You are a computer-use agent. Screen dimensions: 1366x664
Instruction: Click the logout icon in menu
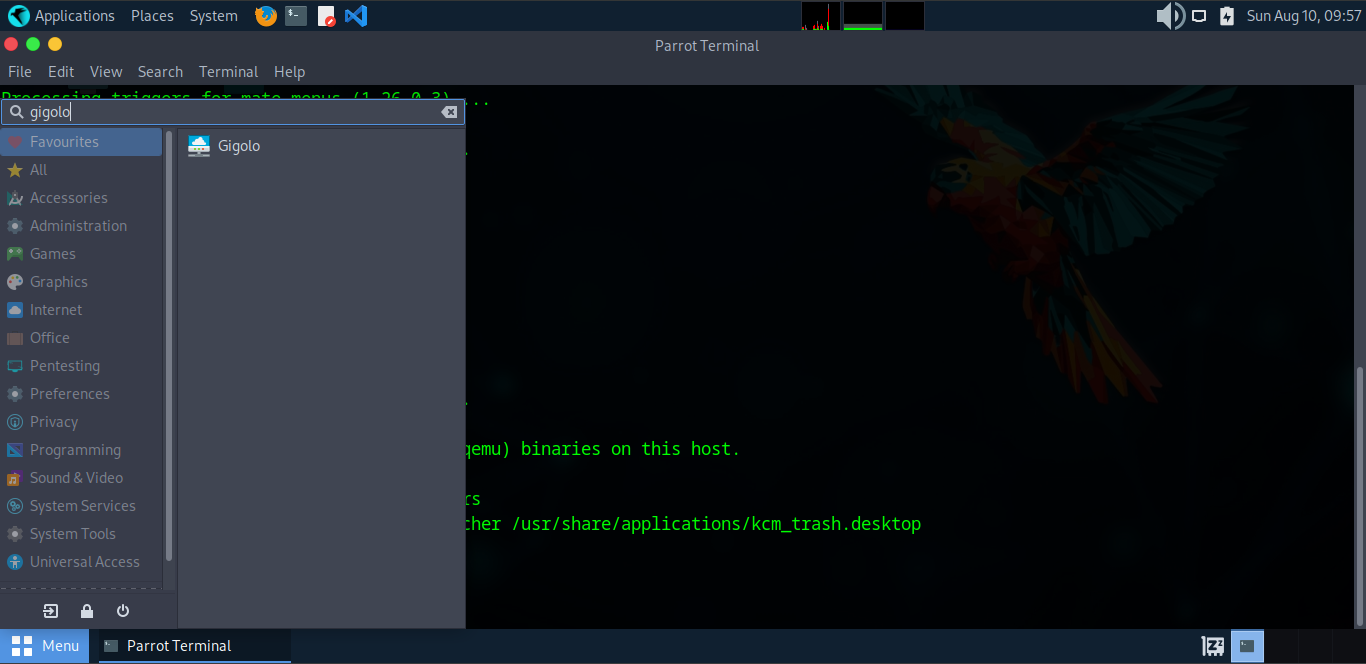point(51,611)
